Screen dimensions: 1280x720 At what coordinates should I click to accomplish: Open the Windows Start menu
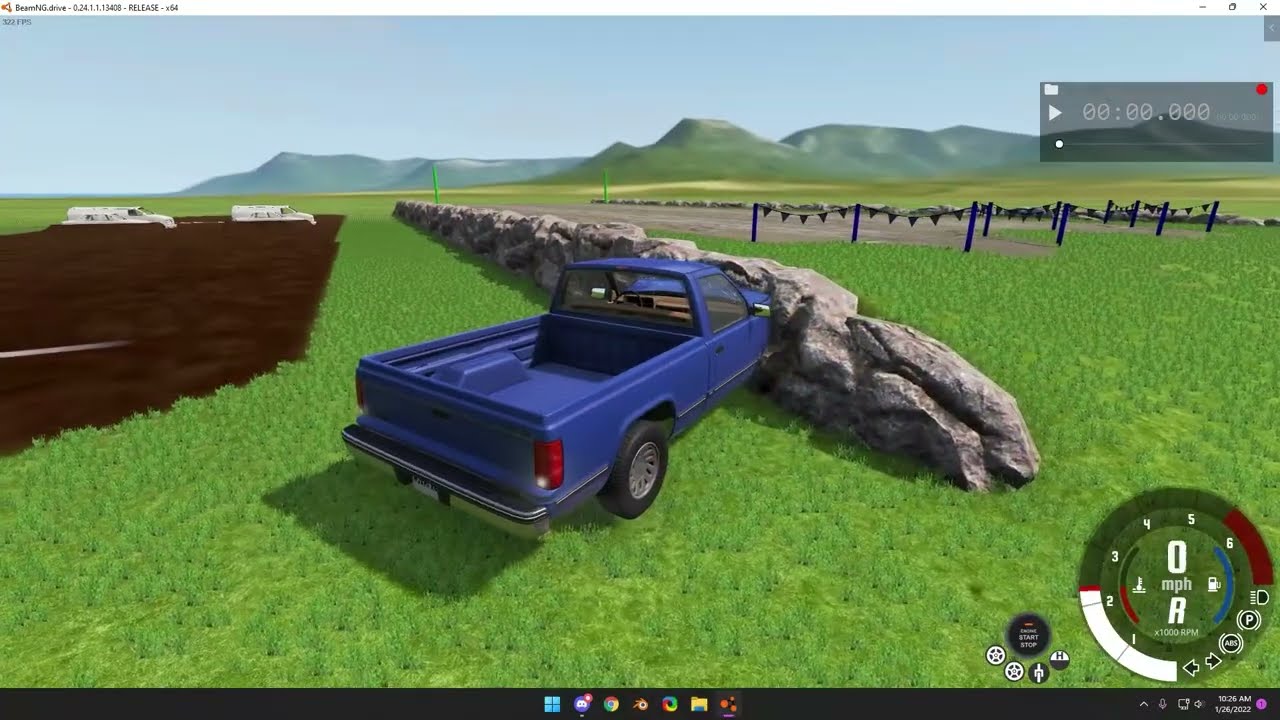[552, 704]
